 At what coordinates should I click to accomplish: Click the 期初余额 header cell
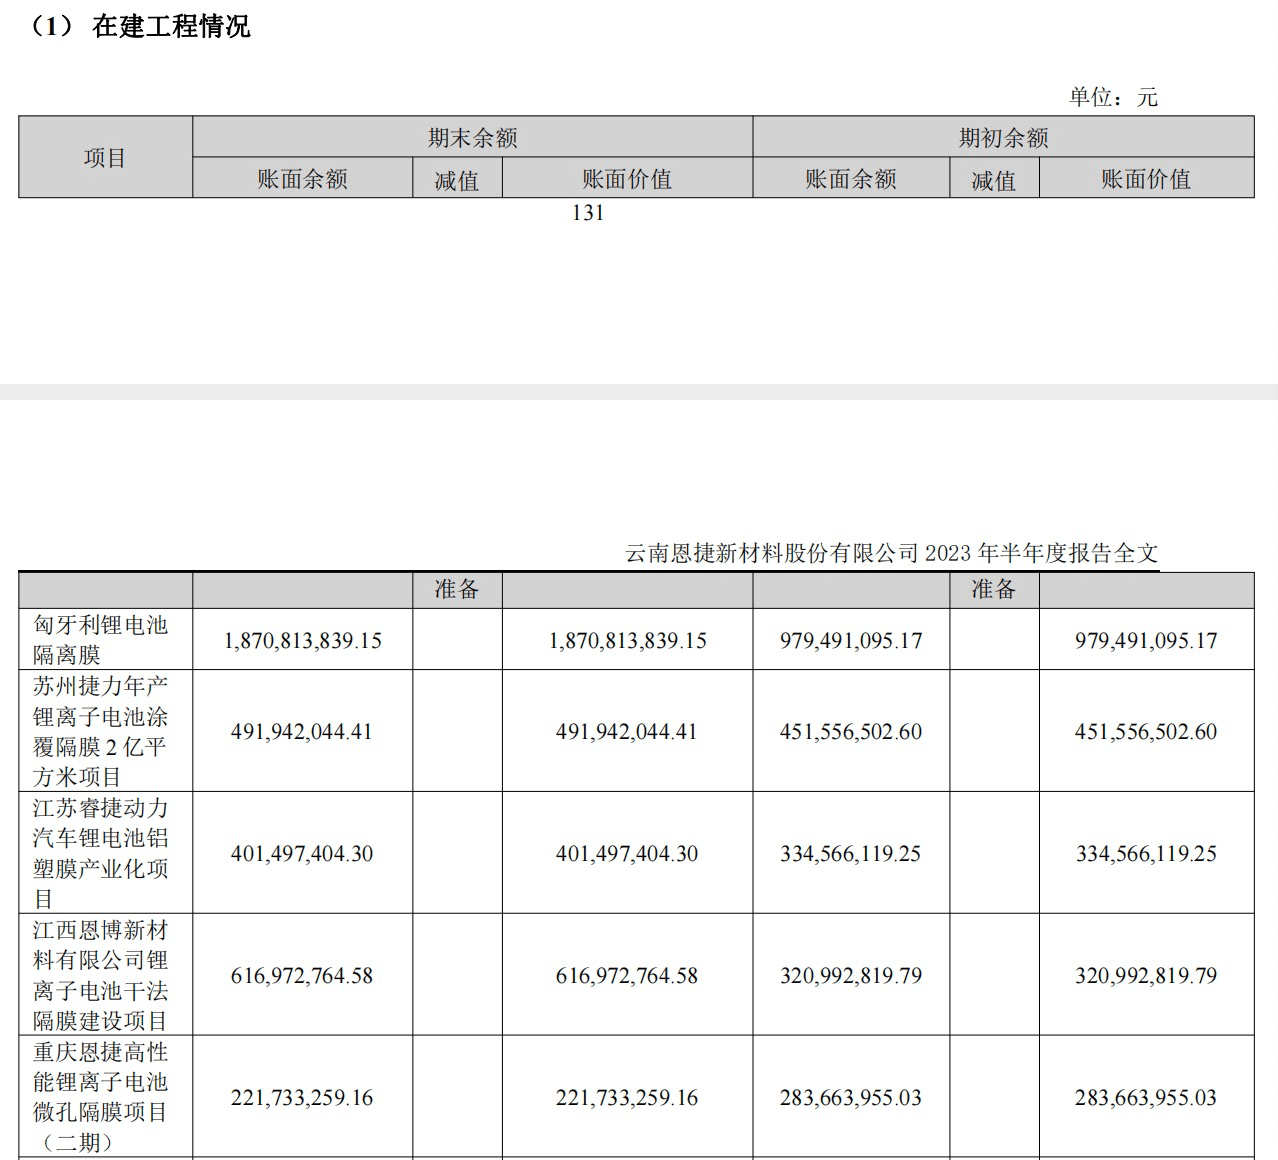[1003, 137]
